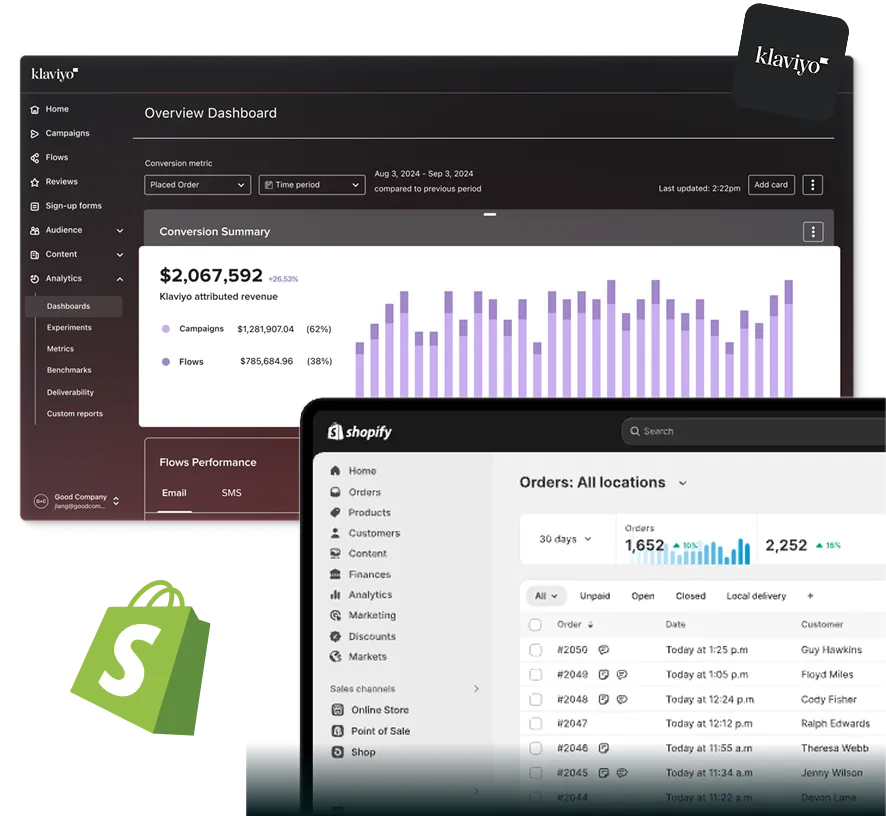Open the Good Company account switcher
This screenshot has height=816, width=886.
point(116,501)
